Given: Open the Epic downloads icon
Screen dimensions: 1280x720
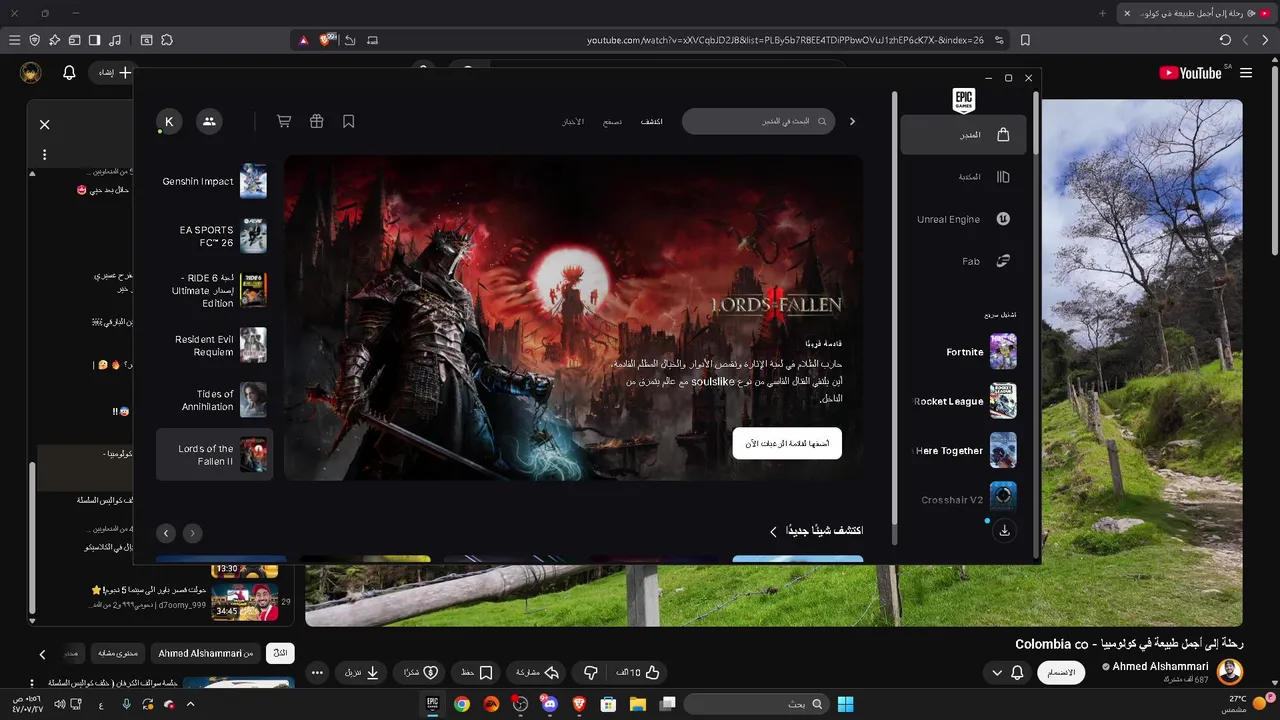Looking at the screenshot, I should tap(1004, 531).
